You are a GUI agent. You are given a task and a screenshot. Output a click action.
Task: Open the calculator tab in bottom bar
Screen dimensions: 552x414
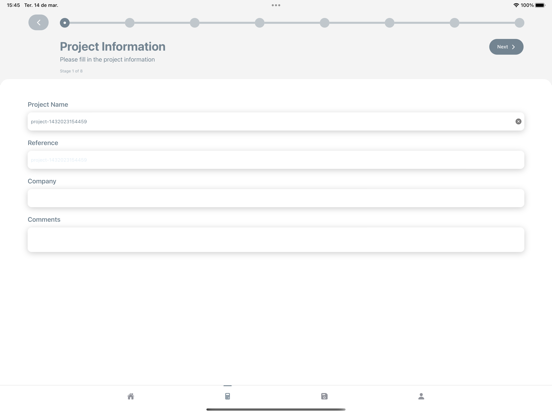click(x=227, y=396)
